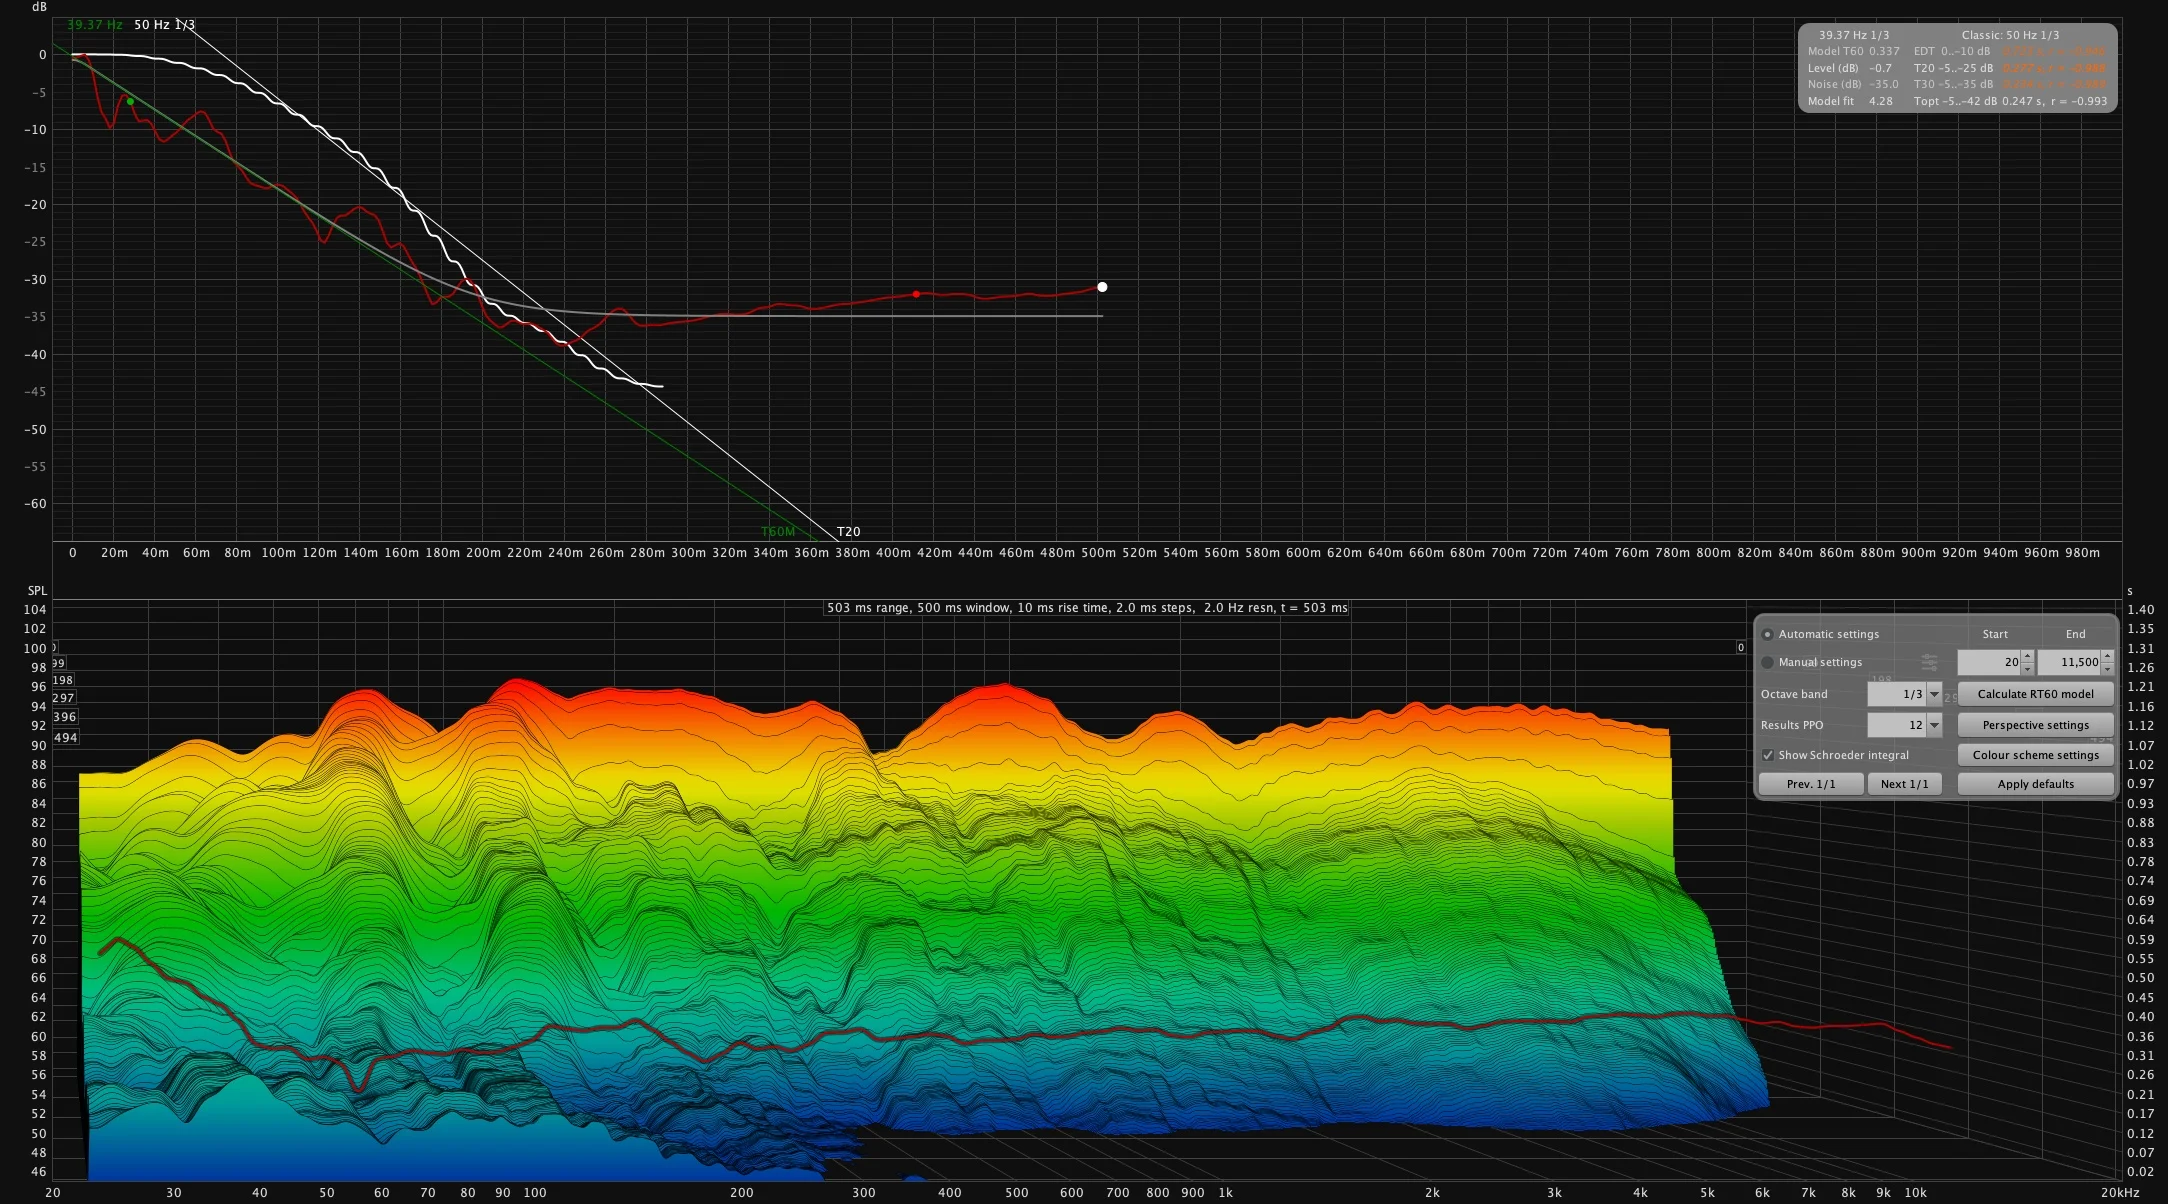The height and width of the screenshot is (1204, 2168).
Task: Click the Apply defaults button
Action: 2035,784
